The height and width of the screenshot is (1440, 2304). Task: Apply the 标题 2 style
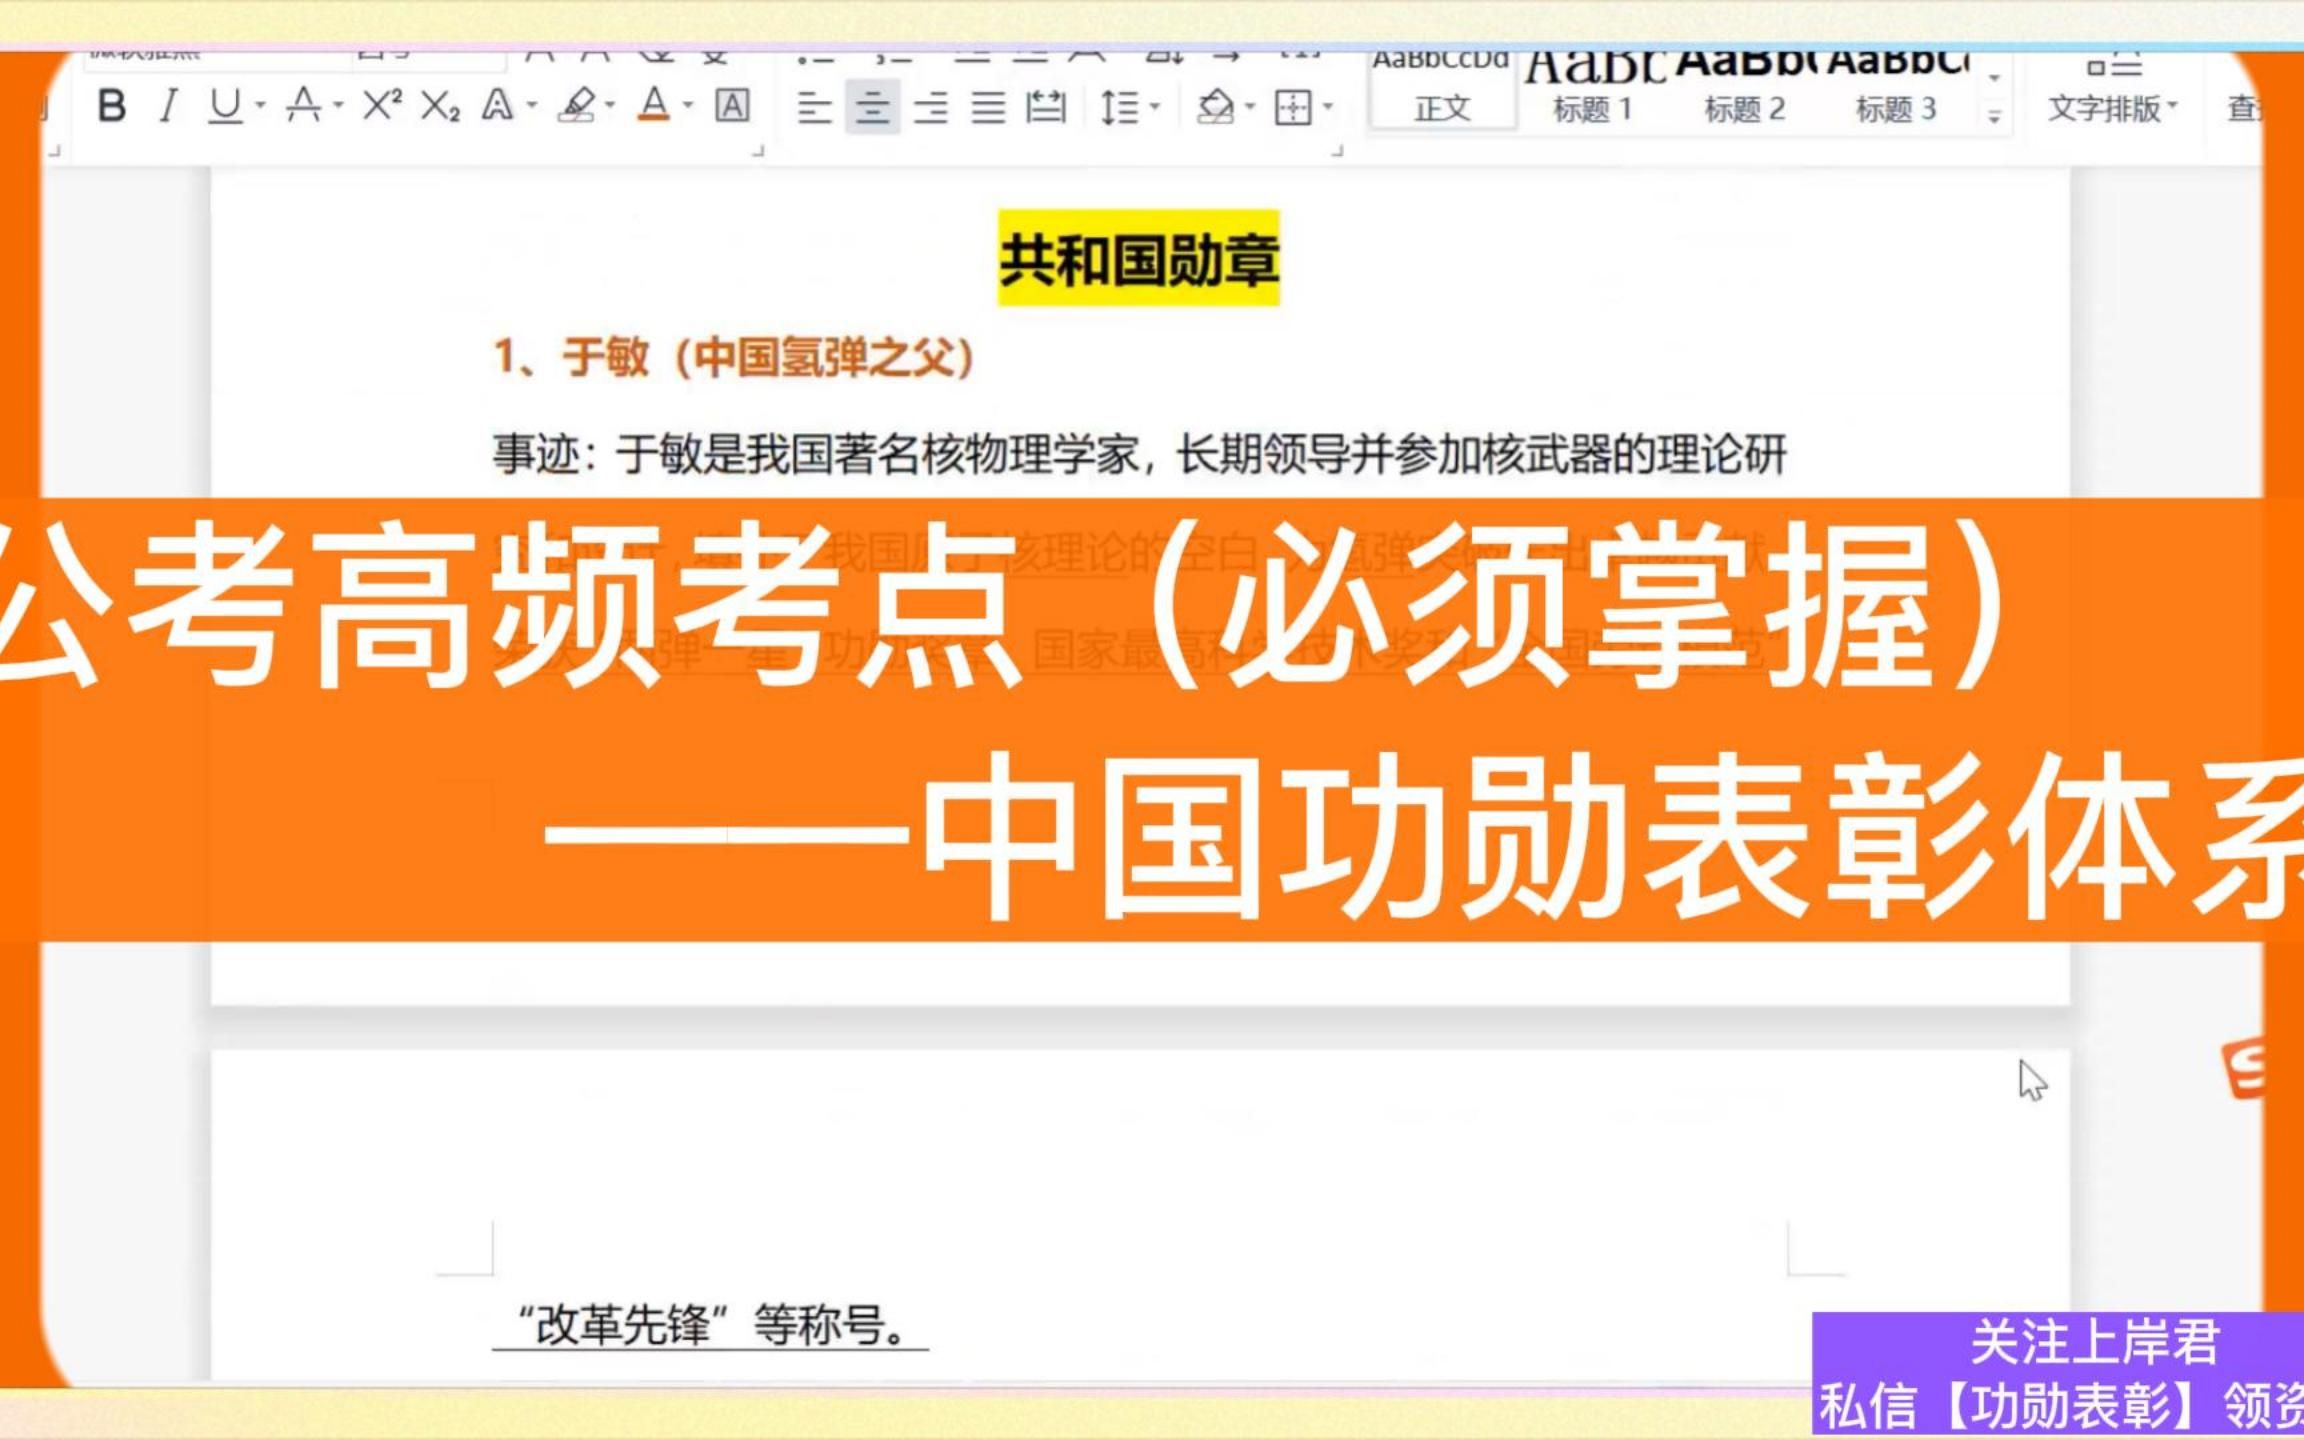coord(1744,90)
